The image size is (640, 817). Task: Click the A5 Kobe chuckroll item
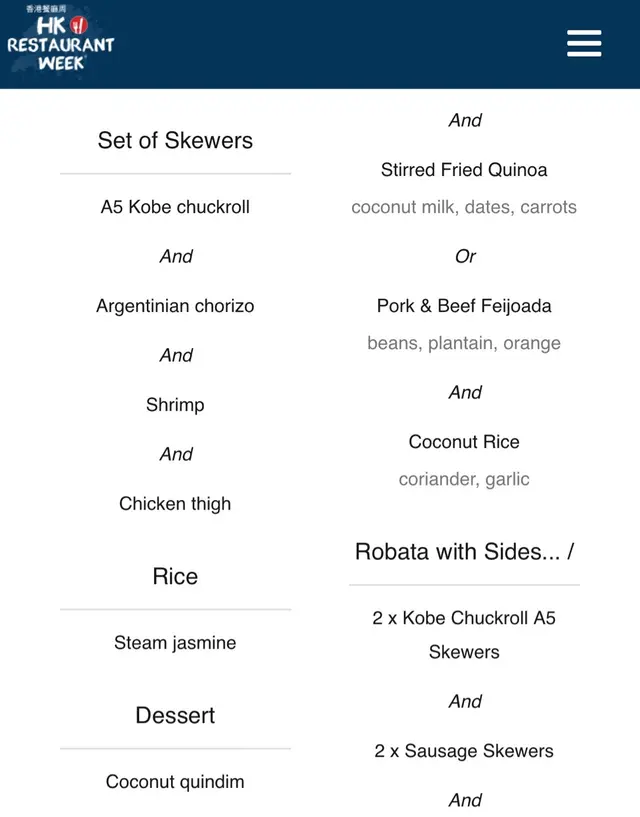[x=175, y=207]
